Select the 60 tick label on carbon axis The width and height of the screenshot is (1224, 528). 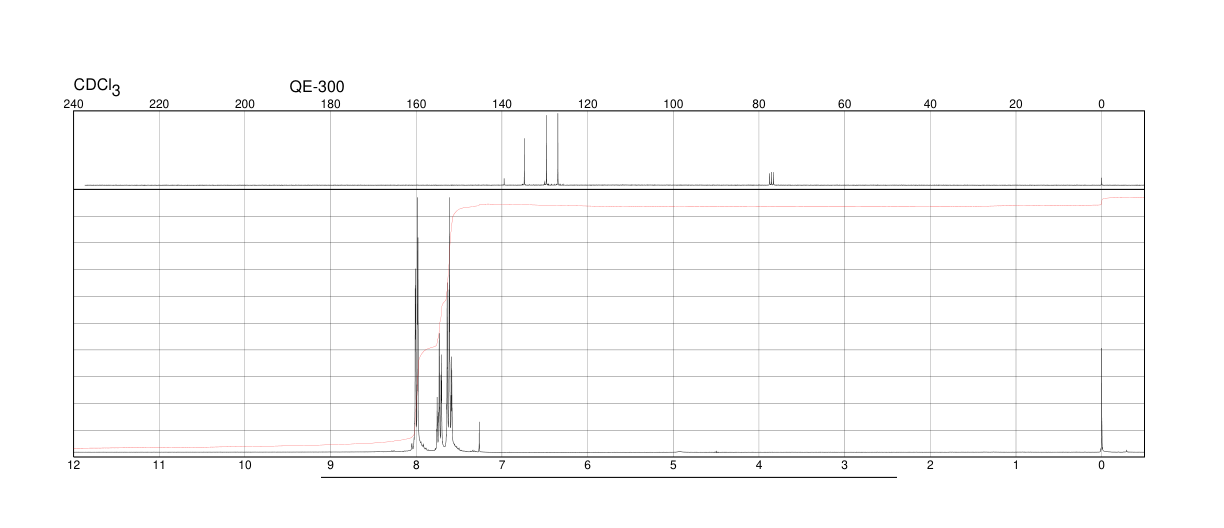click(x=844, y=104)
